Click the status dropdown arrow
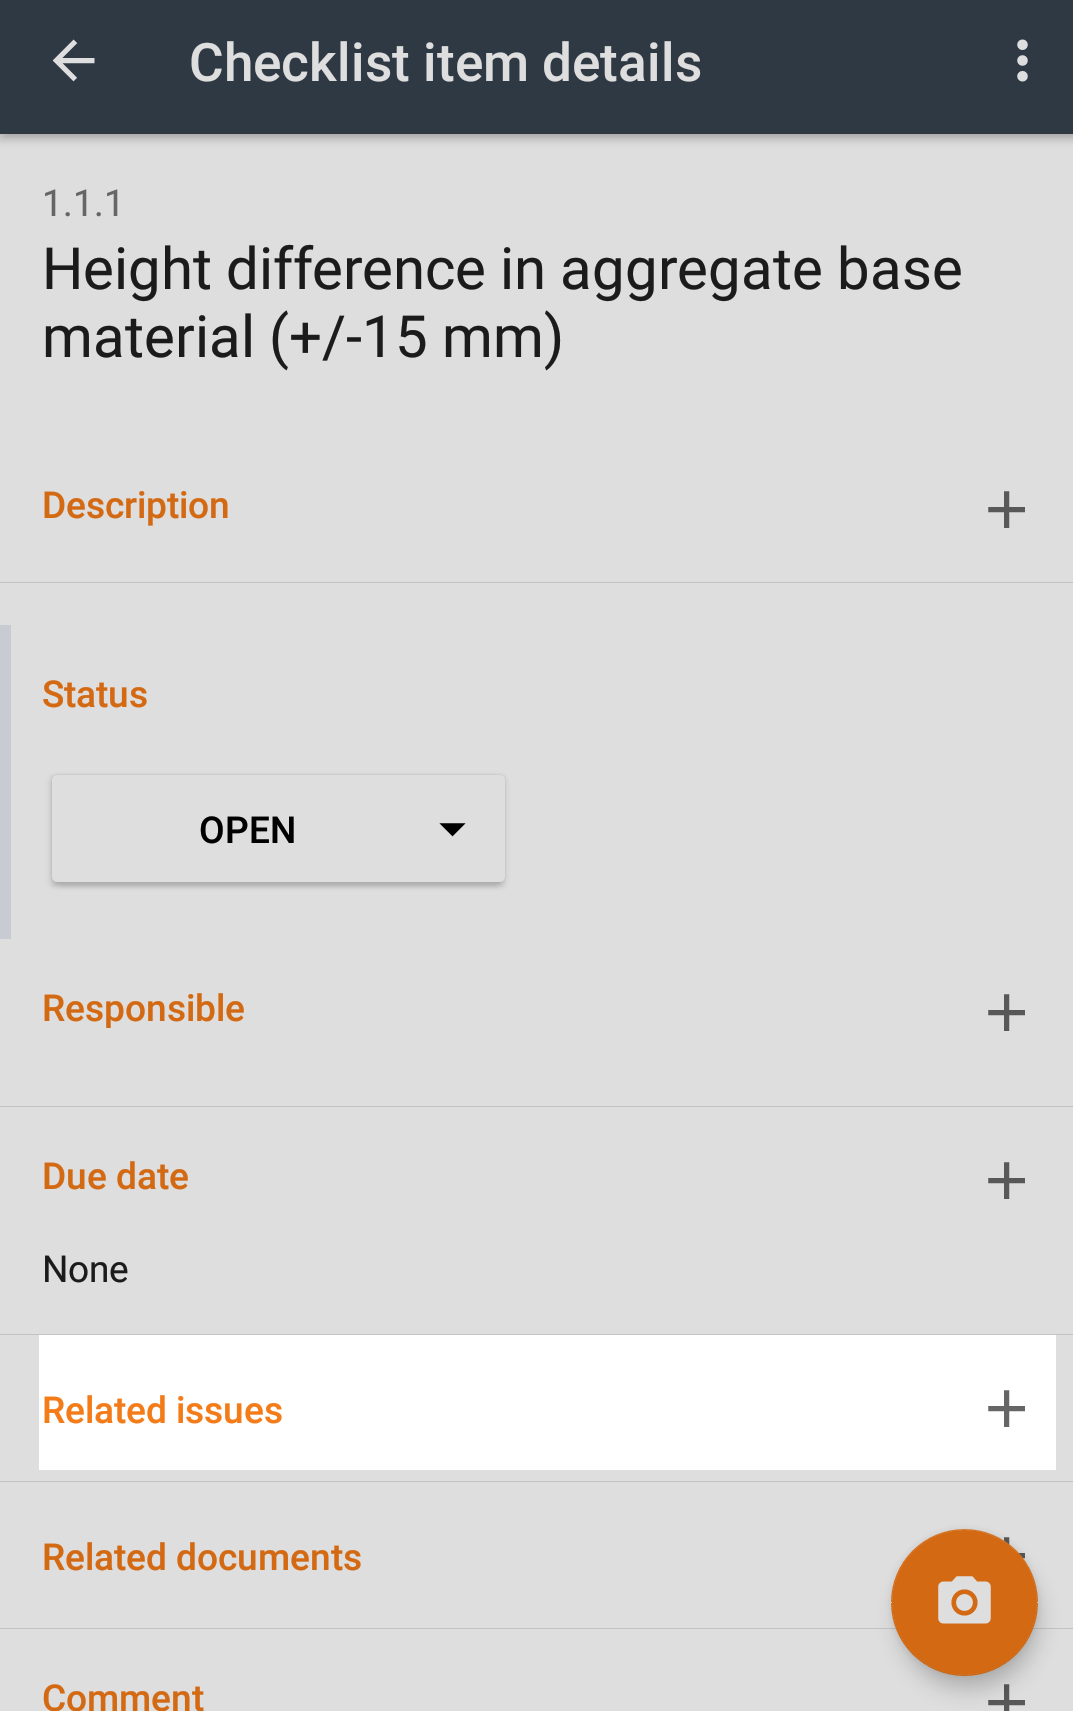 (x=452, y=829)
